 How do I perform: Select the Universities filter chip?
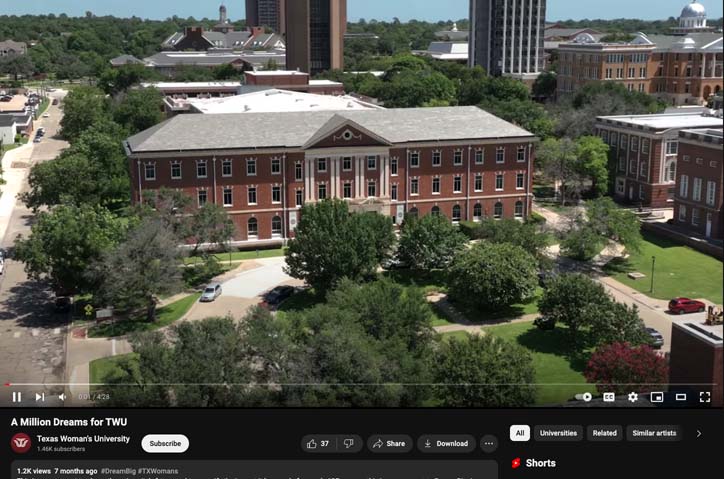(x=558, y=433)
